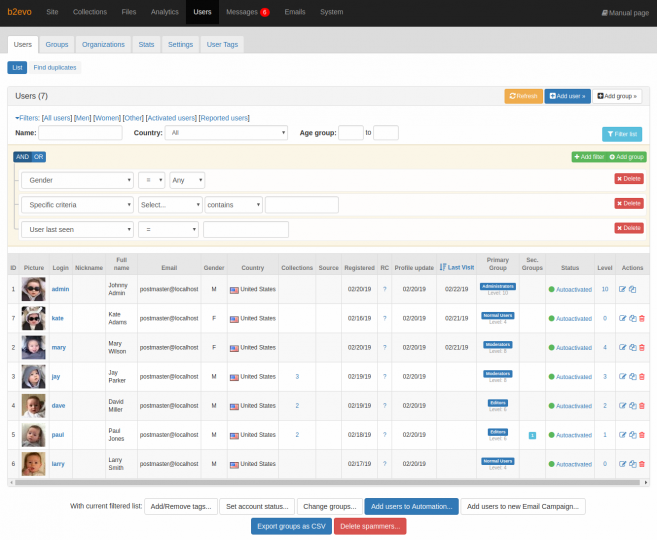657x540 pixels.
Task: Edit user mary via pencil icon
Action: (622, 347)
